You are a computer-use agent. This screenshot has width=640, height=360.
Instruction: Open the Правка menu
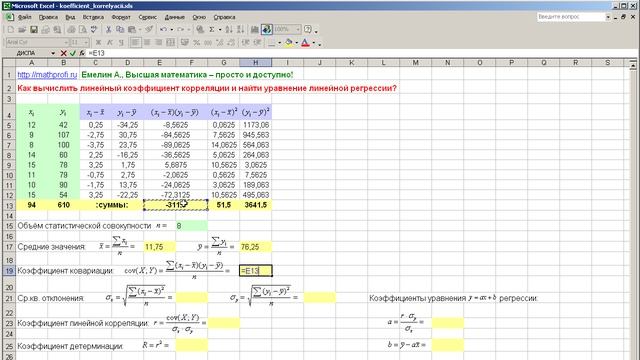(48, 17)
